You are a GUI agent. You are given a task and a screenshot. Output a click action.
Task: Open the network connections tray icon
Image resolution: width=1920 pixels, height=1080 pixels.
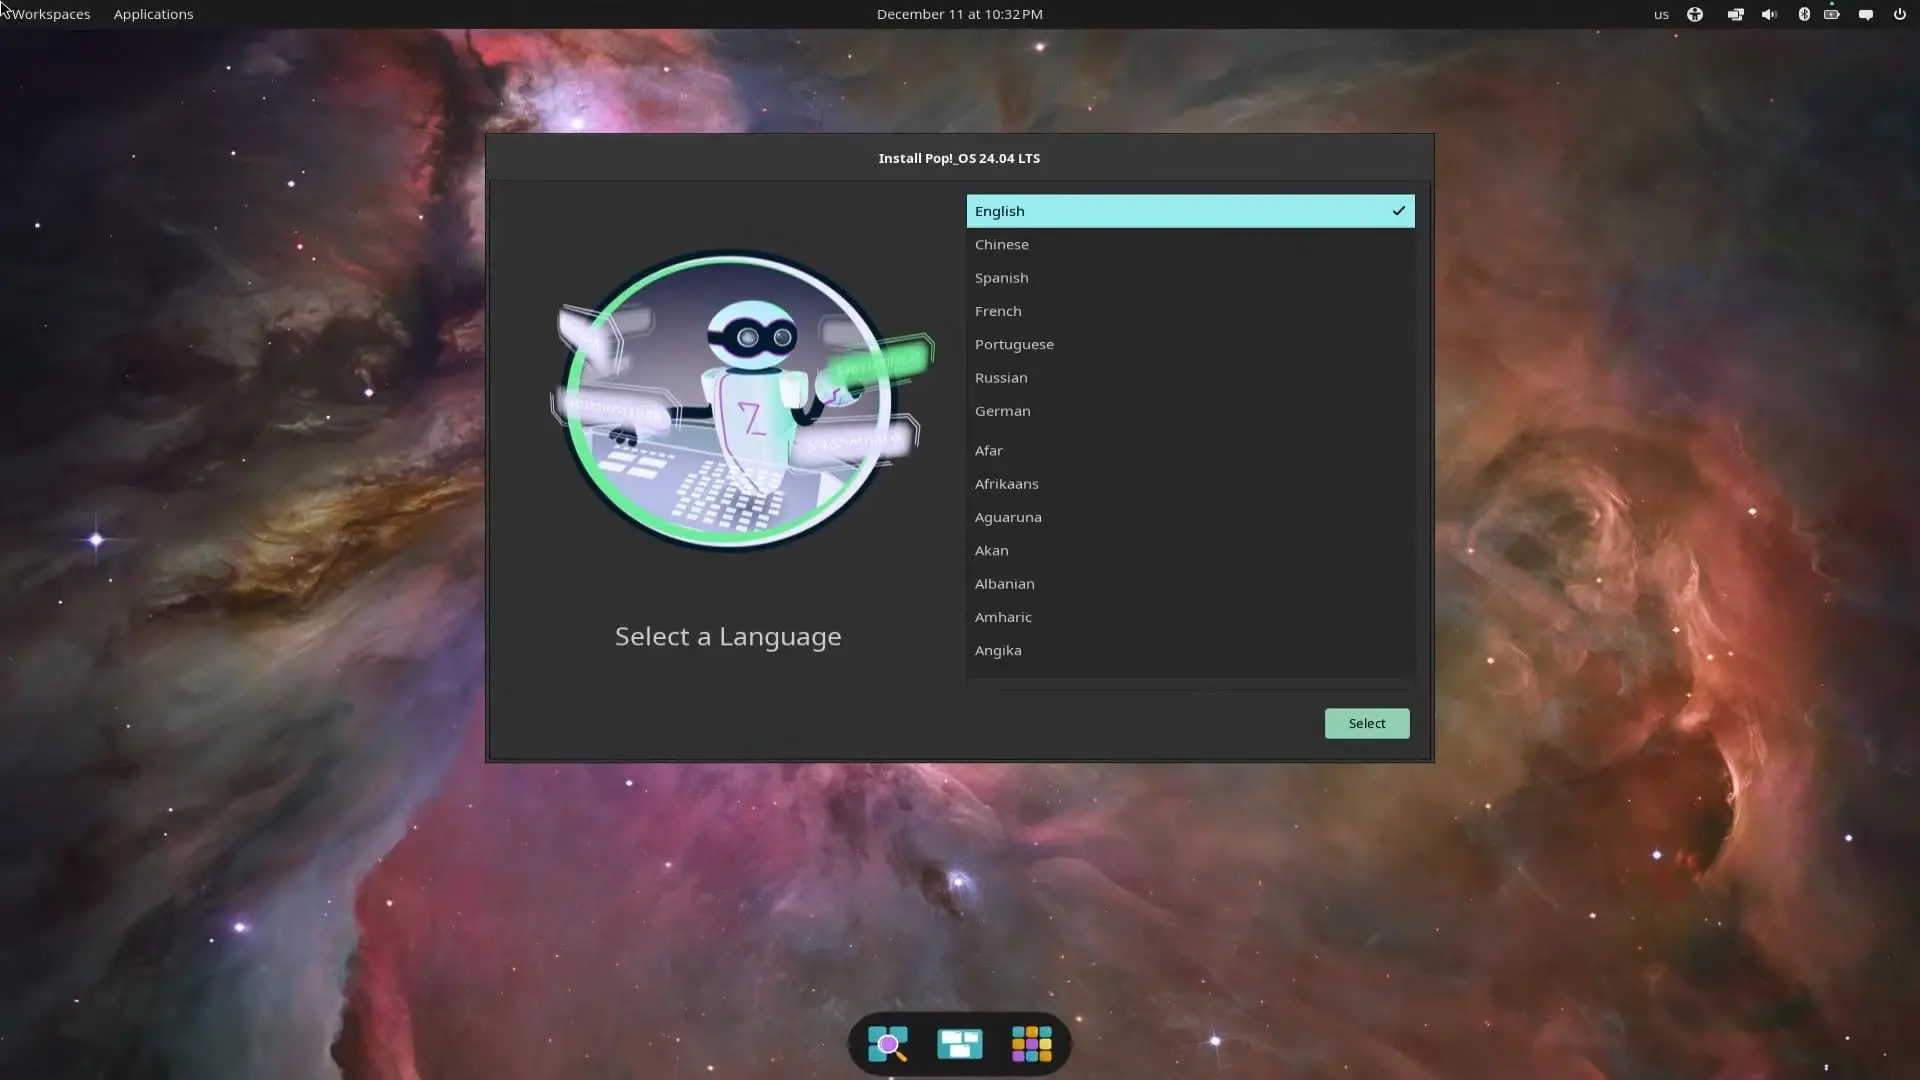1735,14
